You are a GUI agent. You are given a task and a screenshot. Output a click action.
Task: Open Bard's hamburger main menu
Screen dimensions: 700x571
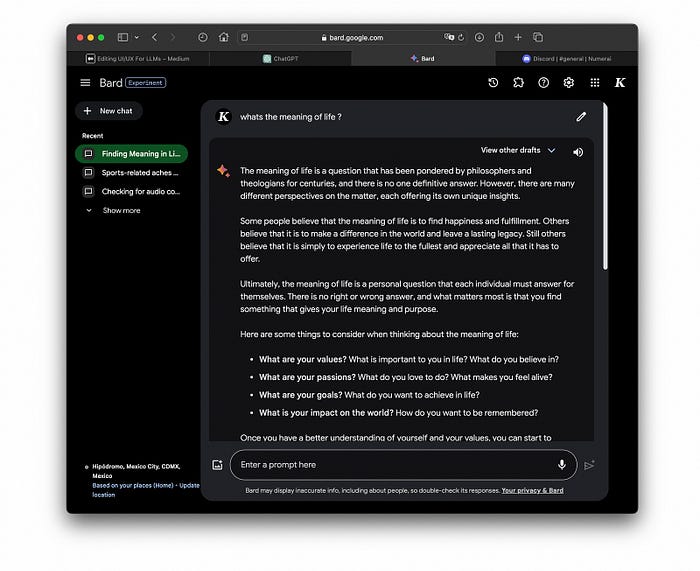pyautogui.click(x=85, y=83)
